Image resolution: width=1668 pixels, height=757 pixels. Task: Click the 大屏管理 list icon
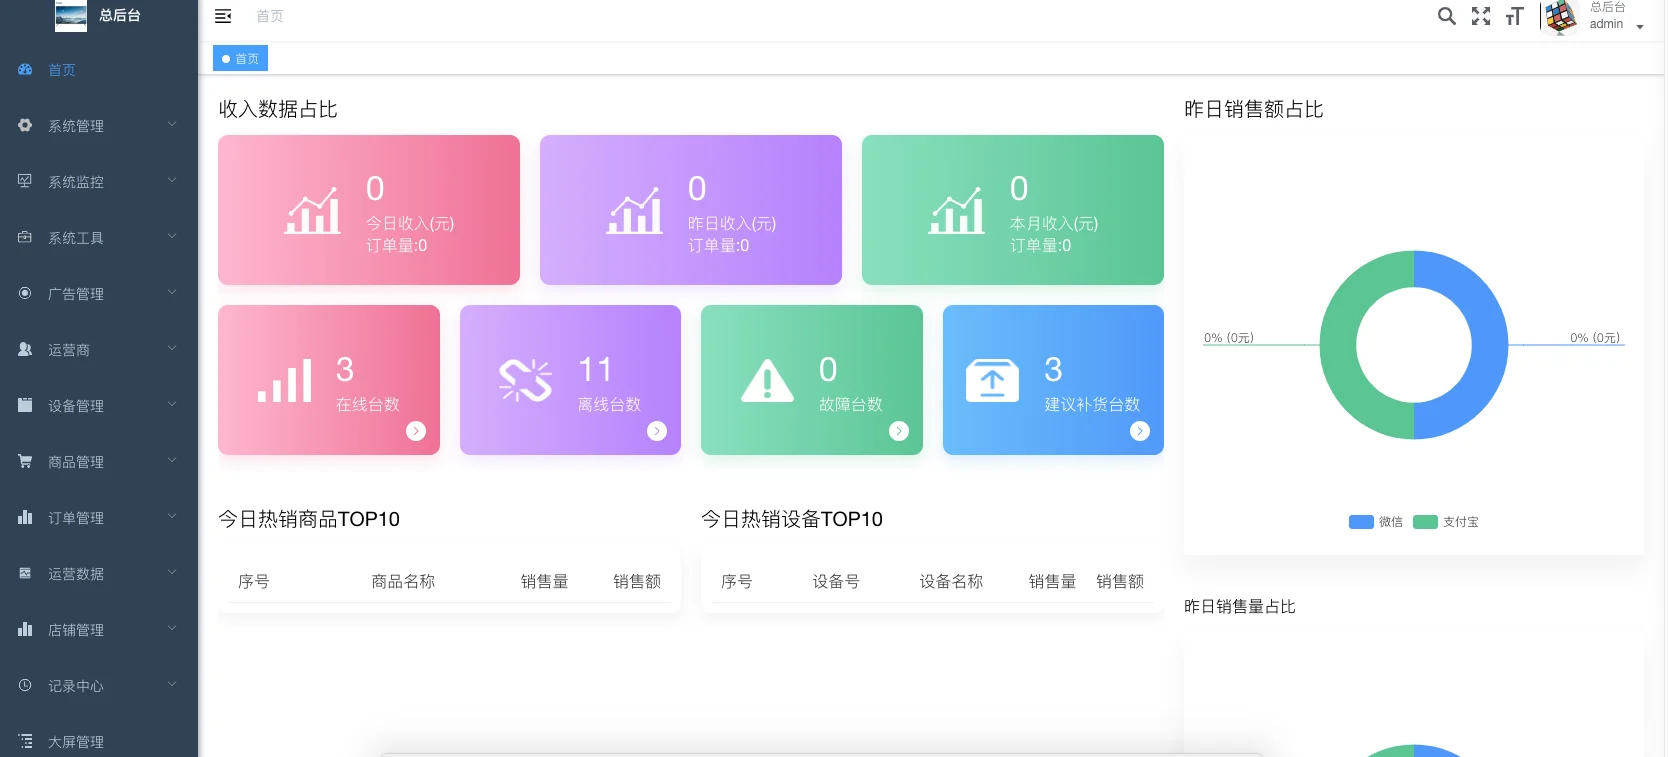pos(25,742)
